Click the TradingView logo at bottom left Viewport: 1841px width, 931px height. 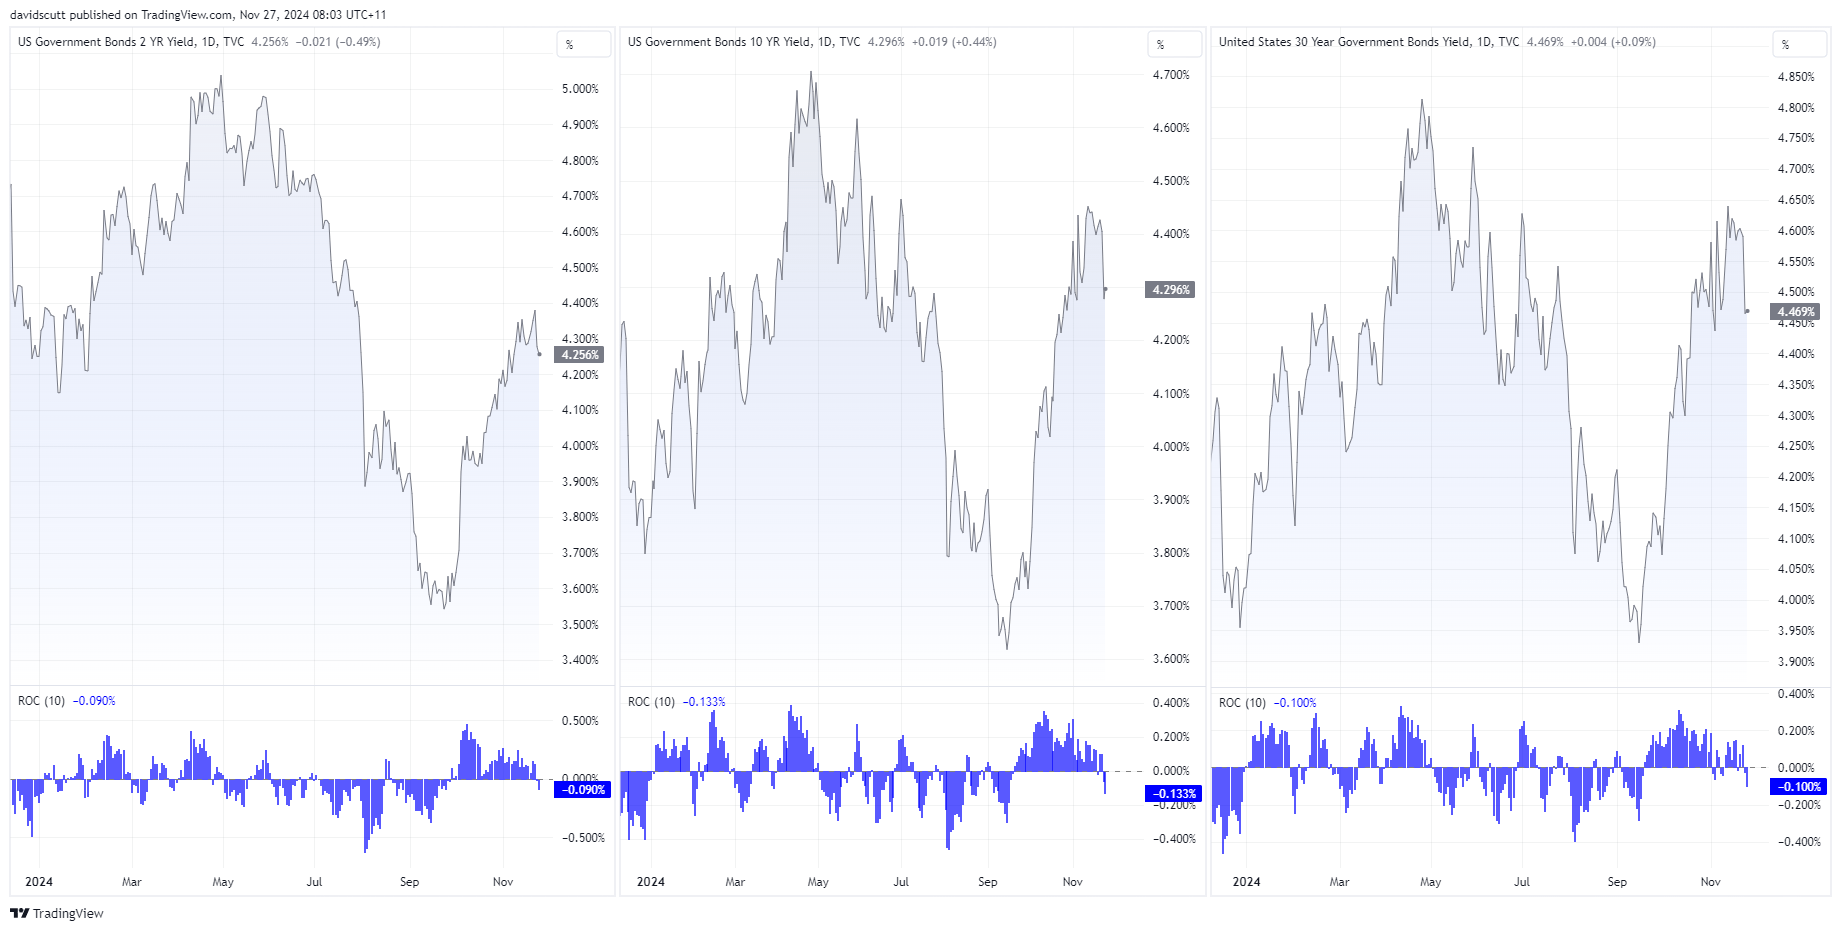click(57, 913)
